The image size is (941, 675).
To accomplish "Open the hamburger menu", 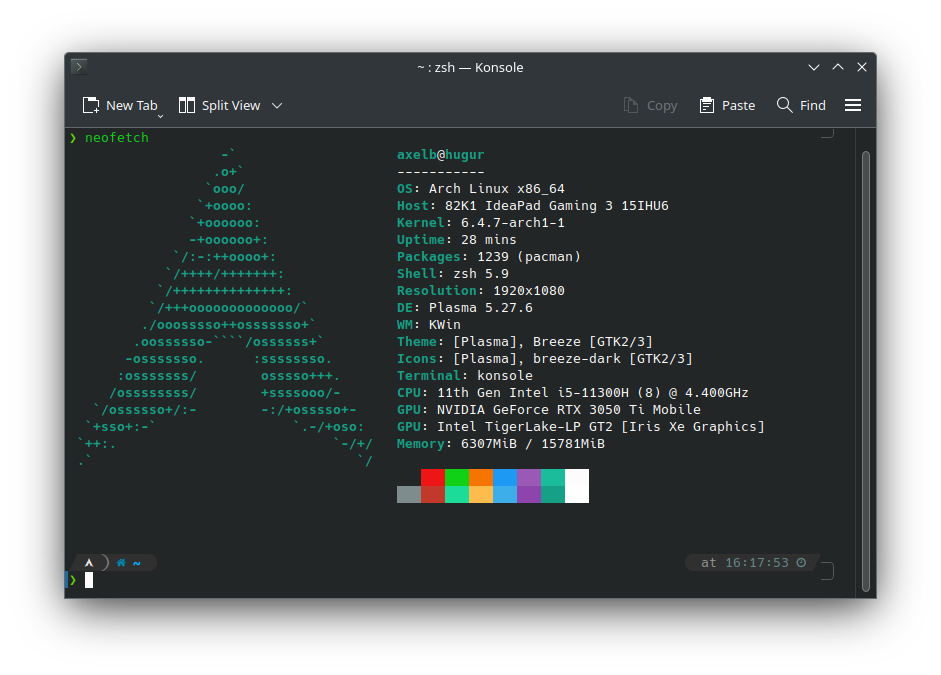I will click(x=853, y=106).
